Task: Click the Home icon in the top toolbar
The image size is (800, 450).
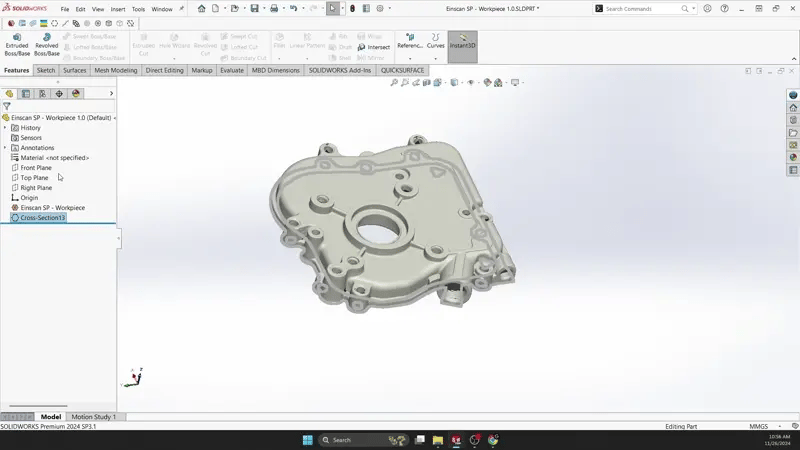Action: pos(201,8)
